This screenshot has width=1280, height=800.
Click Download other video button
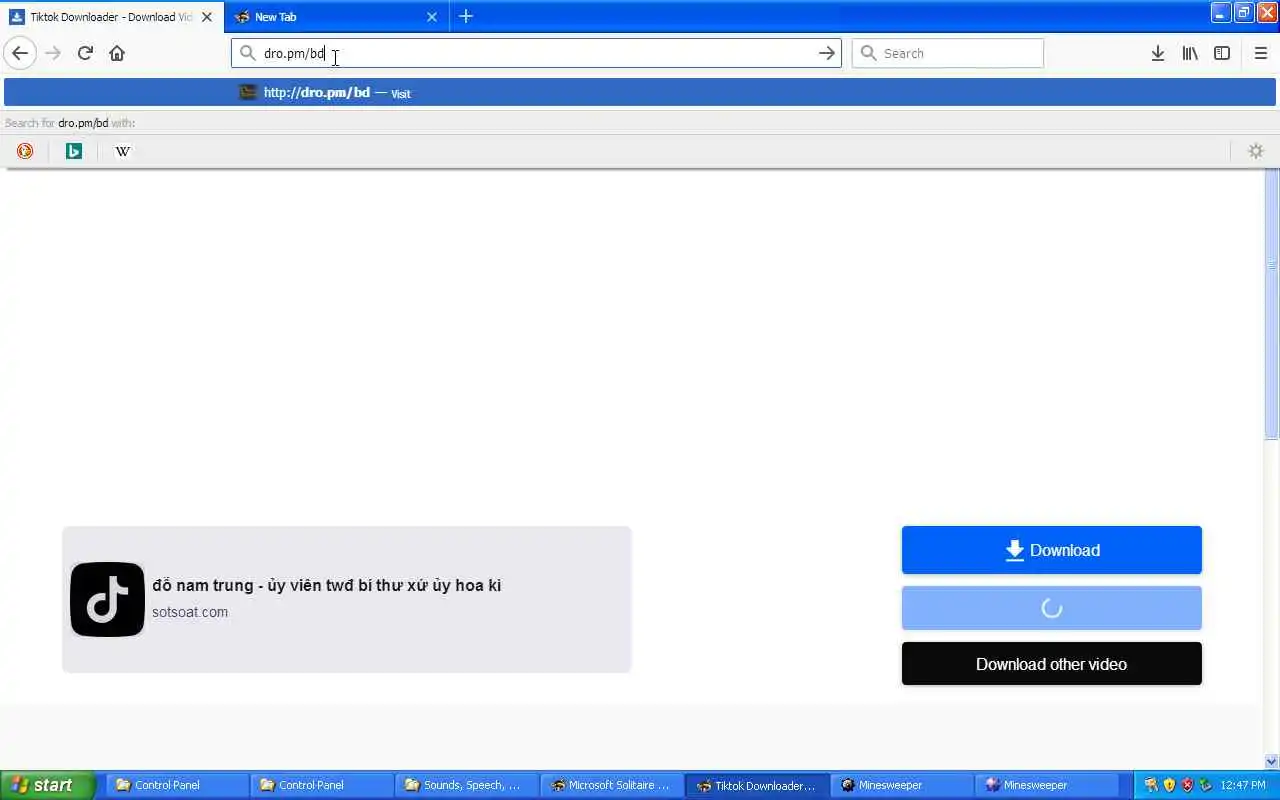pos(1051,664)
